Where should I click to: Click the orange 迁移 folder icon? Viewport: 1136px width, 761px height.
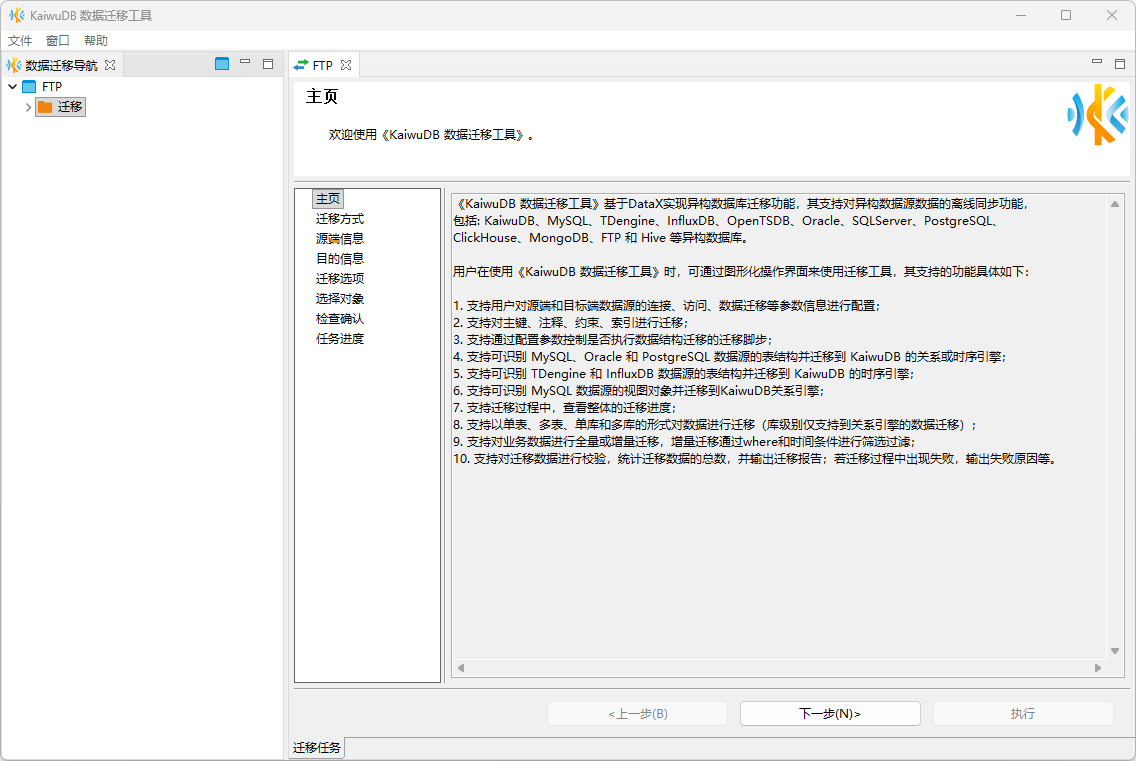click(x=45, y=107)
